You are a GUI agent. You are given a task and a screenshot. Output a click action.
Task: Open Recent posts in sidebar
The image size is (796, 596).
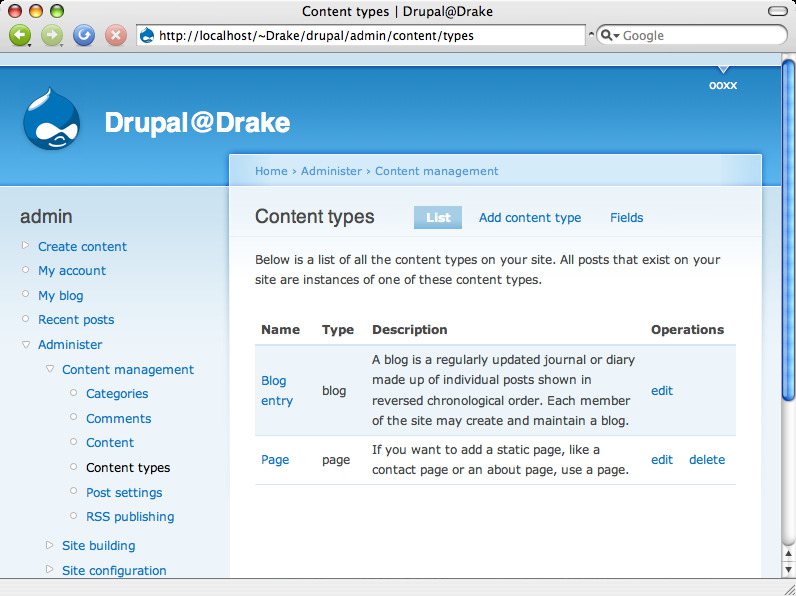pos(76,320)
